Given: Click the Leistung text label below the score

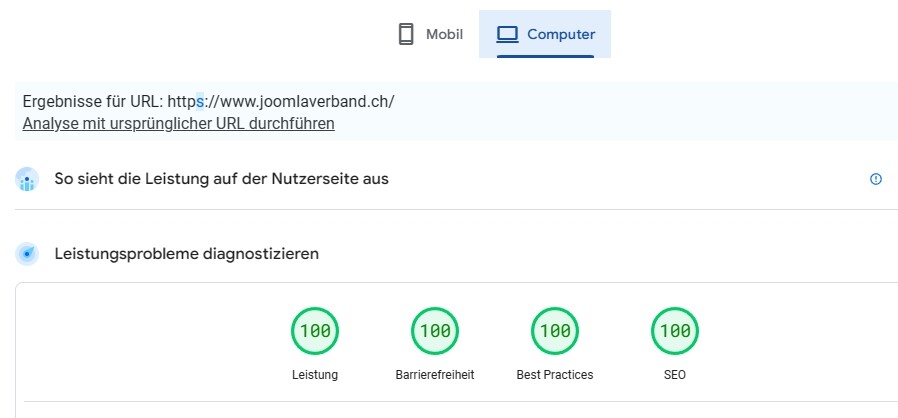Looking at the screenshot, I should (x=315, y=375).
